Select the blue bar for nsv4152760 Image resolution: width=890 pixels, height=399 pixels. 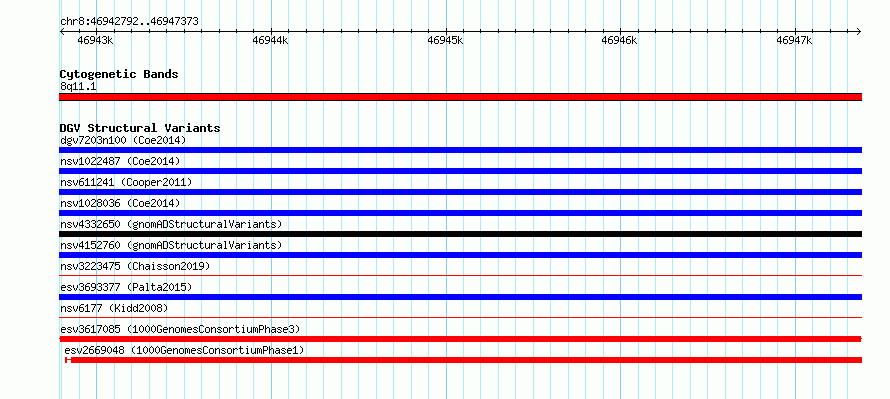(x=460, y=255)
